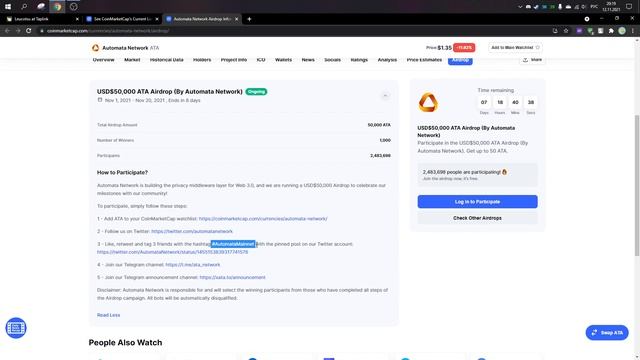Add ATA to Main Watchlist
This screenshot has height=360, width=640.
[x=516, y=48]
